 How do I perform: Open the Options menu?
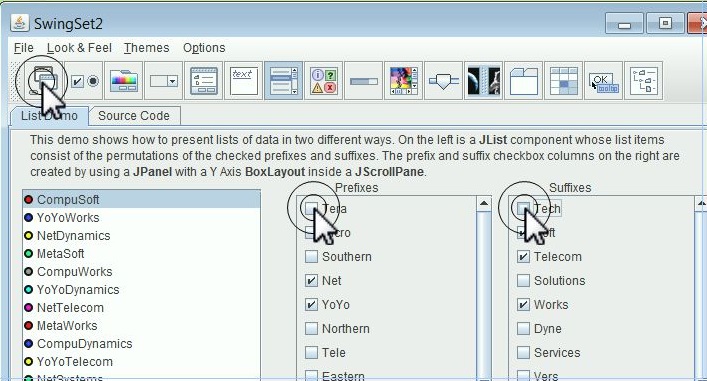[x=204, y=48]
